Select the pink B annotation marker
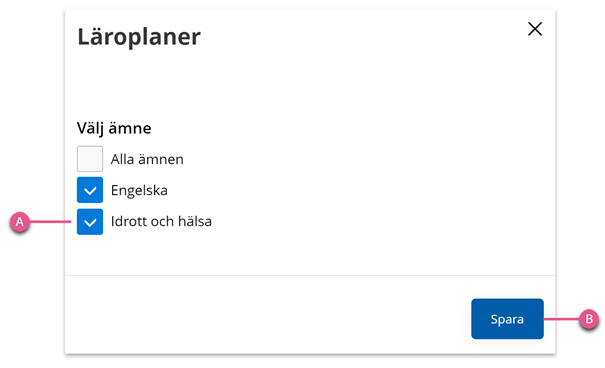Viewport: 605px width, 368px height. tap(589, 319)
